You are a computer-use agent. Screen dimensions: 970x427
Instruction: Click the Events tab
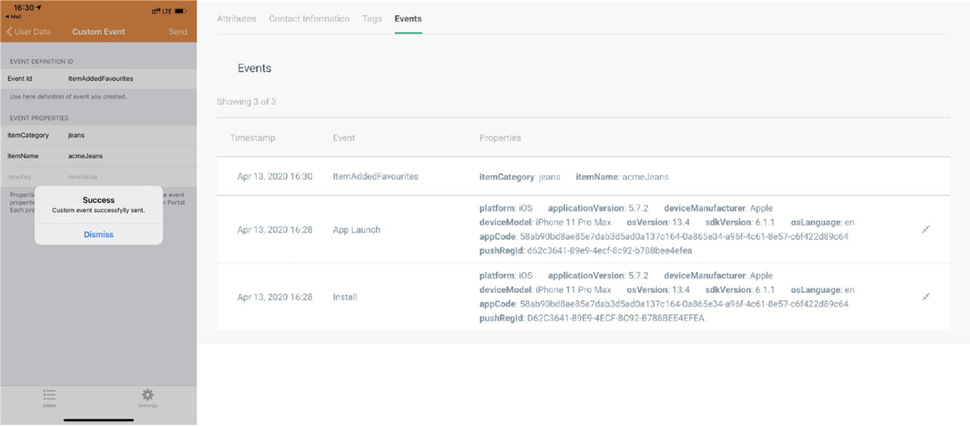(x=408, y=19)
